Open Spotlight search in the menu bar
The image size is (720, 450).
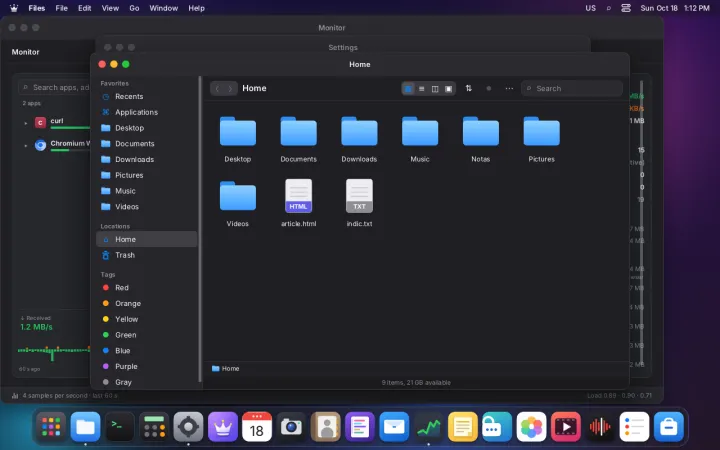coord(608,8)
